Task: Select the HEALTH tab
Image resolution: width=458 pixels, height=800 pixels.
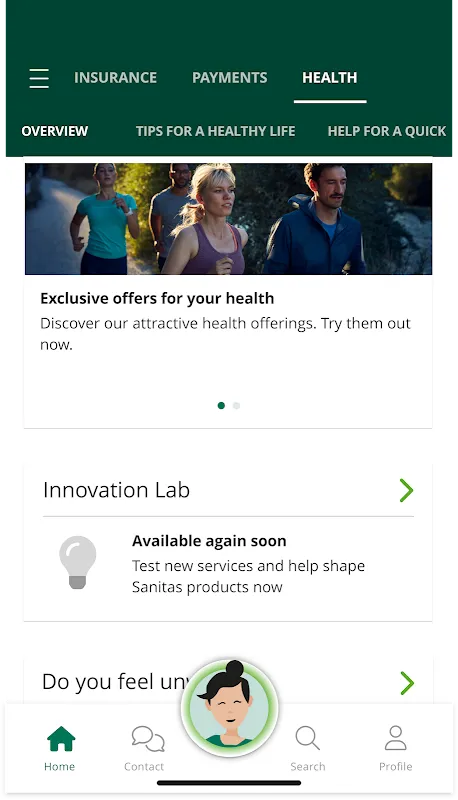Action: tap(329, 78)
